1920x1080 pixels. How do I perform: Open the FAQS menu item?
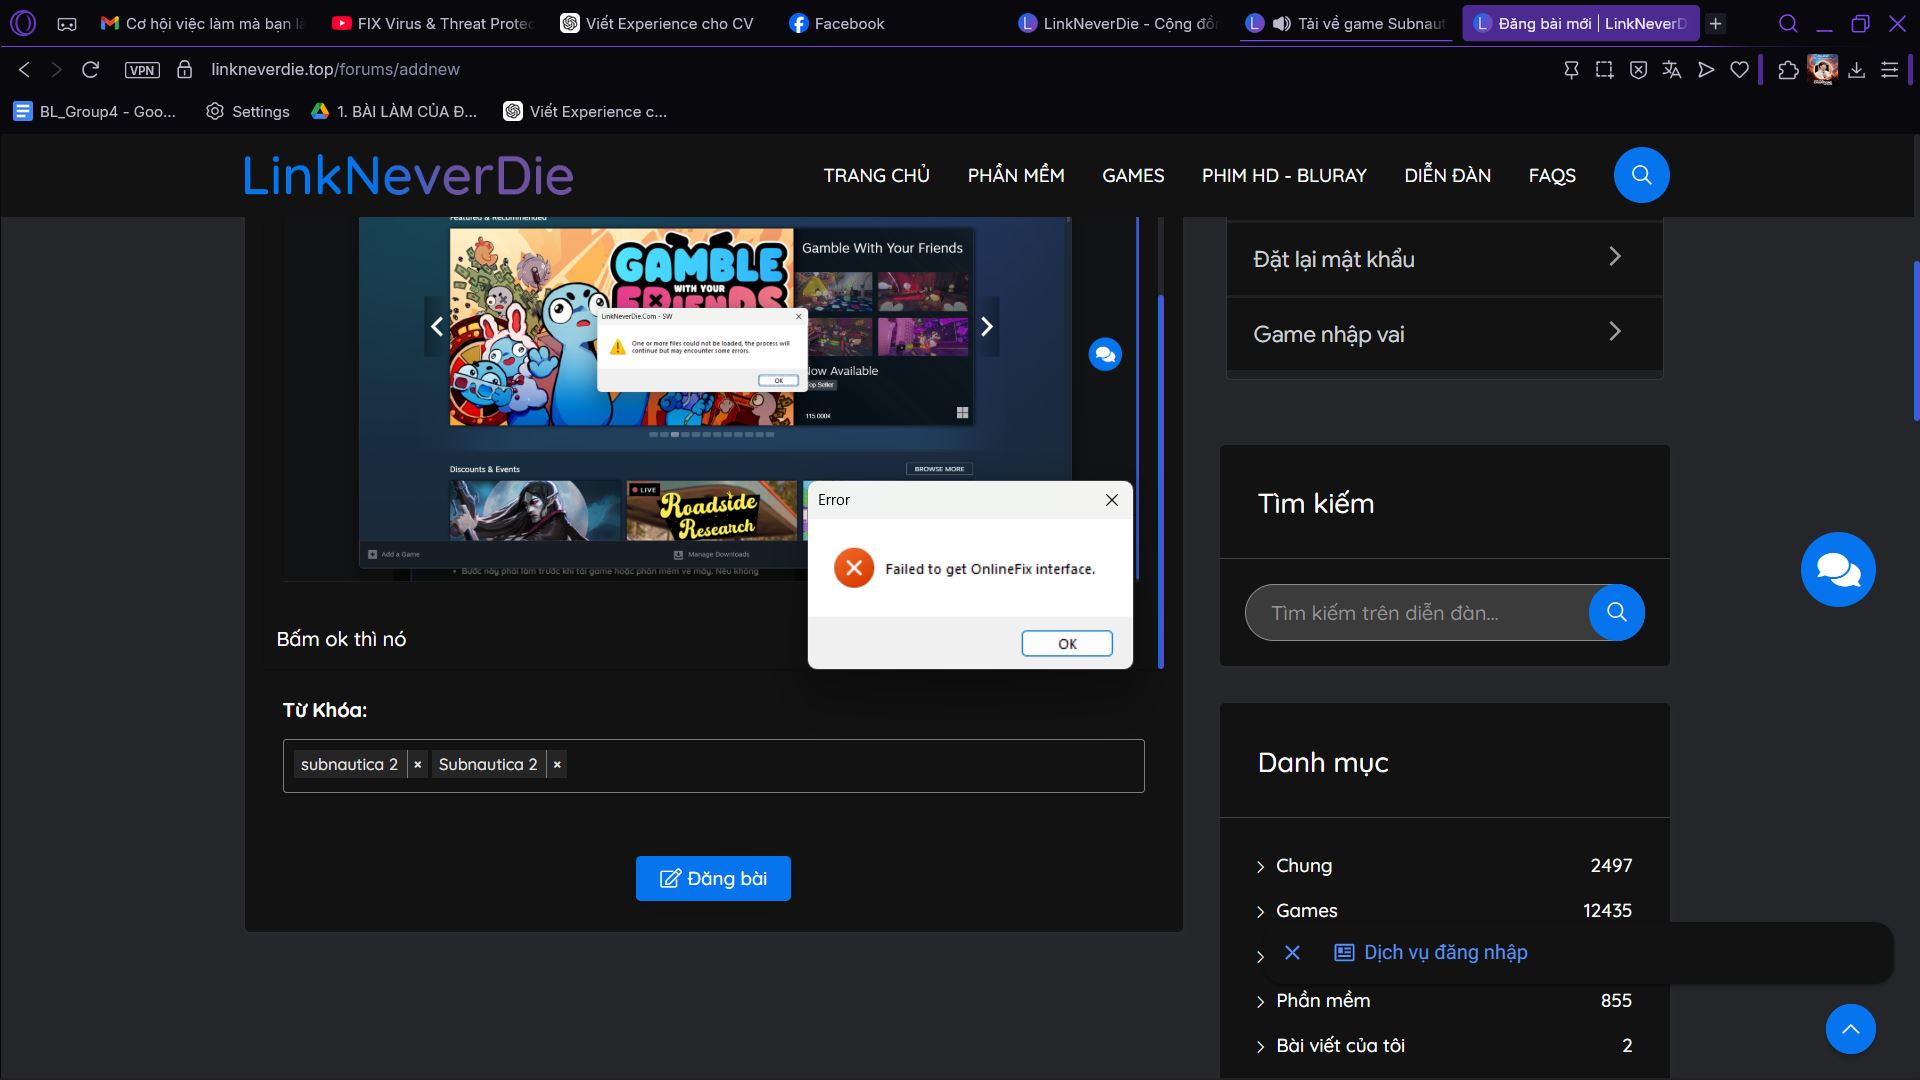point(1552,175)
